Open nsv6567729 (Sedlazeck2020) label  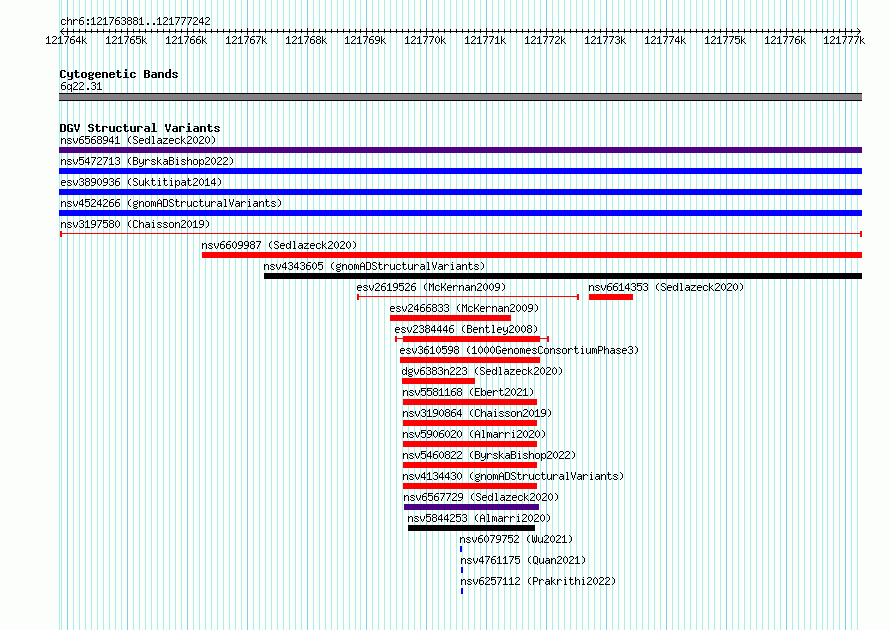coord(481,497)
